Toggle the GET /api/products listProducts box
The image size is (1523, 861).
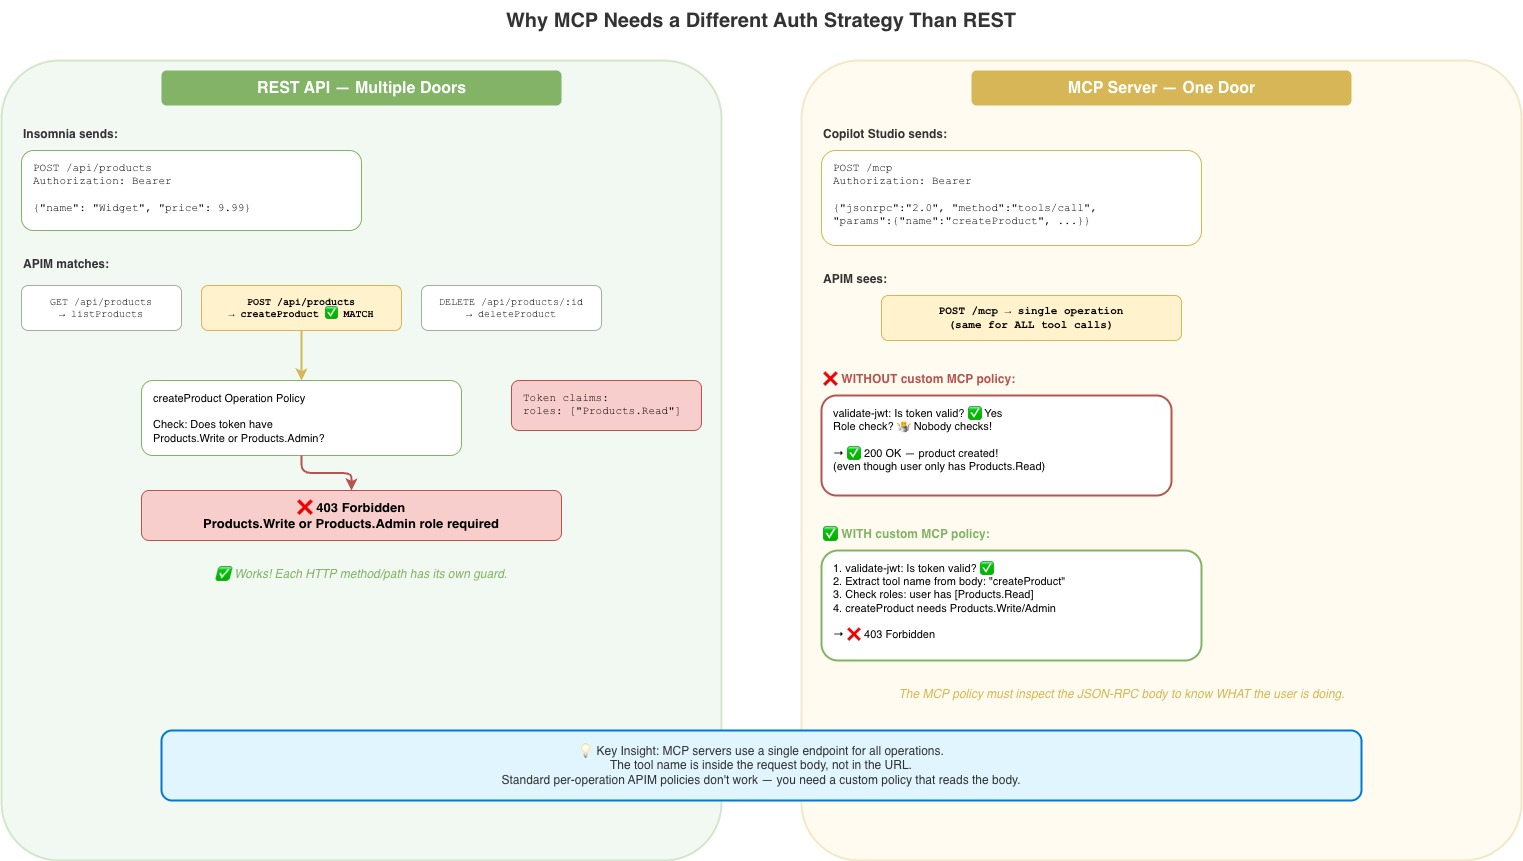coord(101,308)
